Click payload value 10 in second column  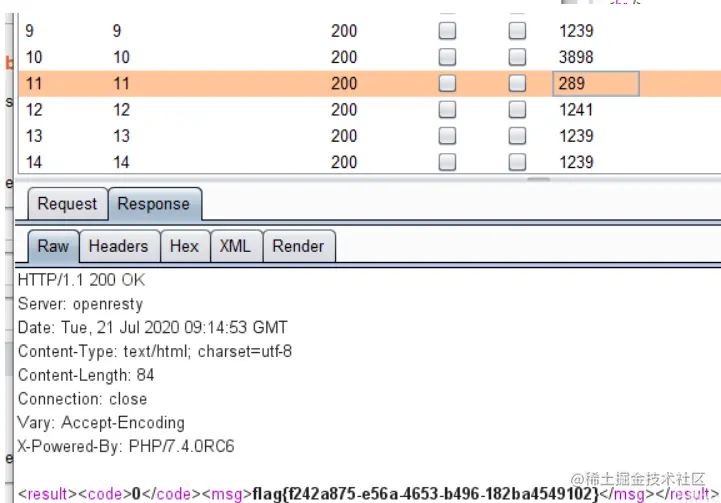121,57
